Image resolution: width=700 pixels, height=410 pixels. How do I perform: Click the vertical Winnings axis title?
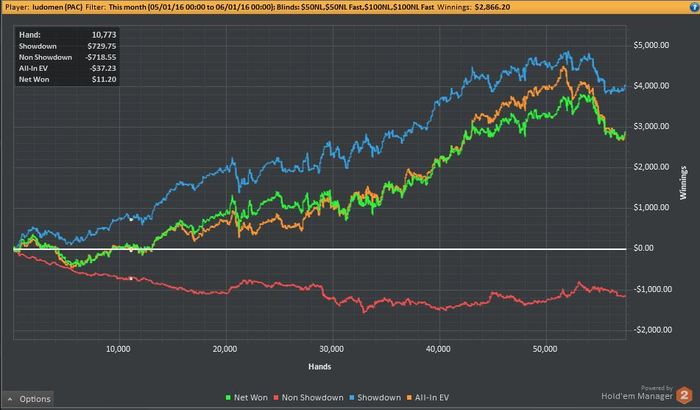tap(683, 183)
